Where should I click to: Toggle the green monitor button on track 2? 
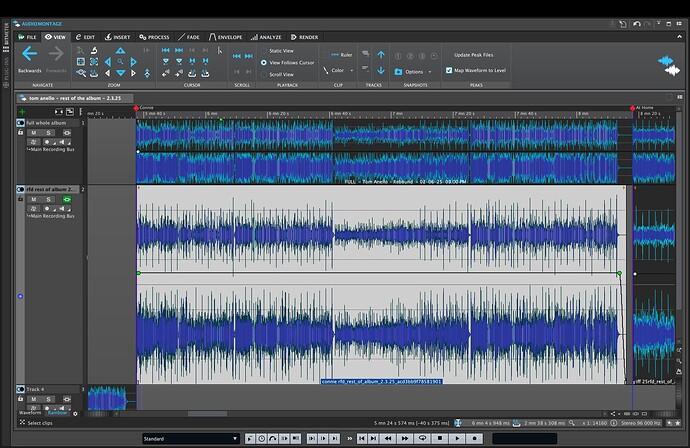pyautogui.click(x=67, y=199)
